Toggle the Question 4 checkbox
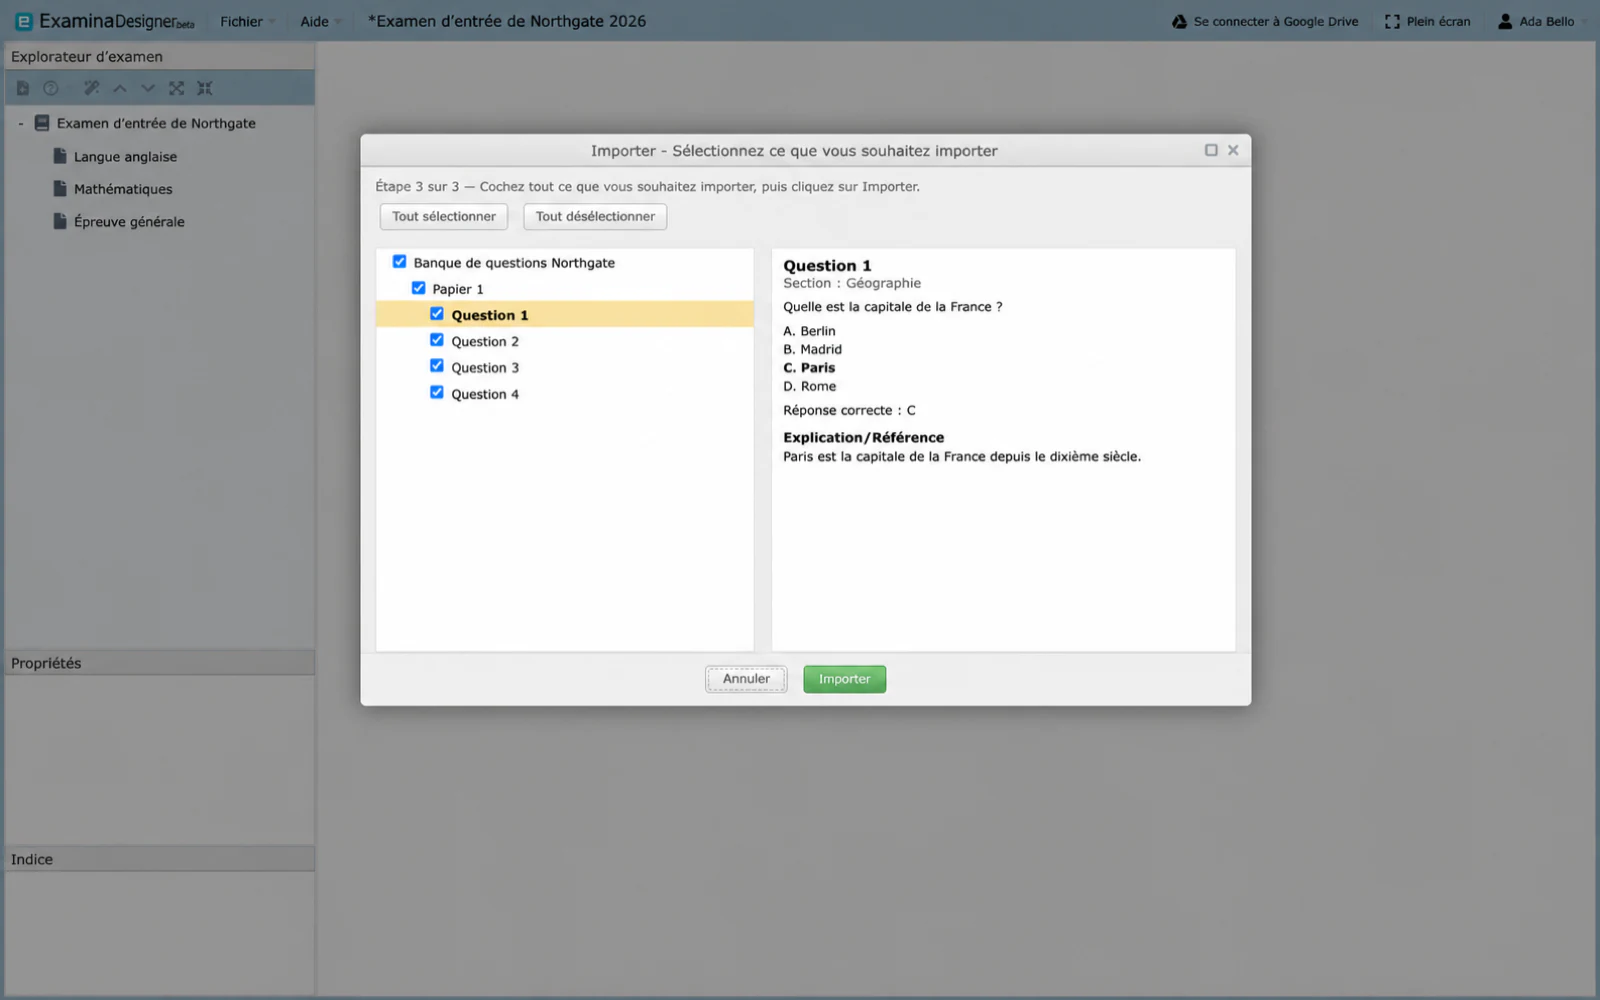The image size is (1600, 1000). click(x=437, y=393)
